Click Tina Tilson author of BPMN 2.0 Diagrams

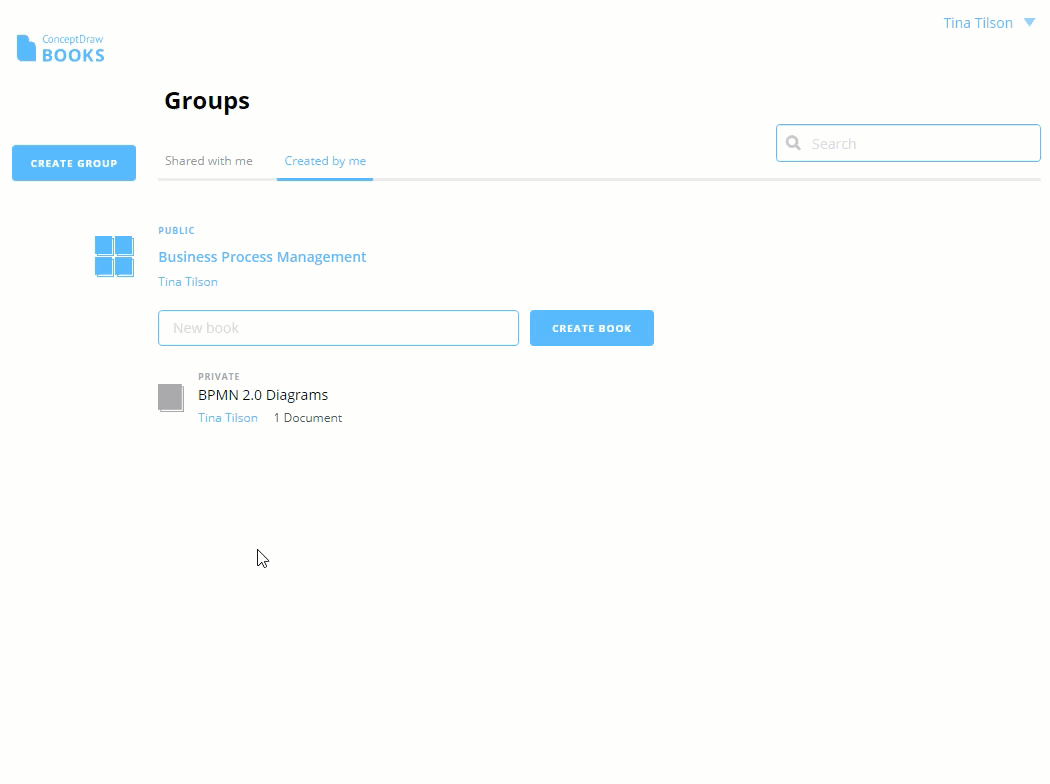click(228, 418)
